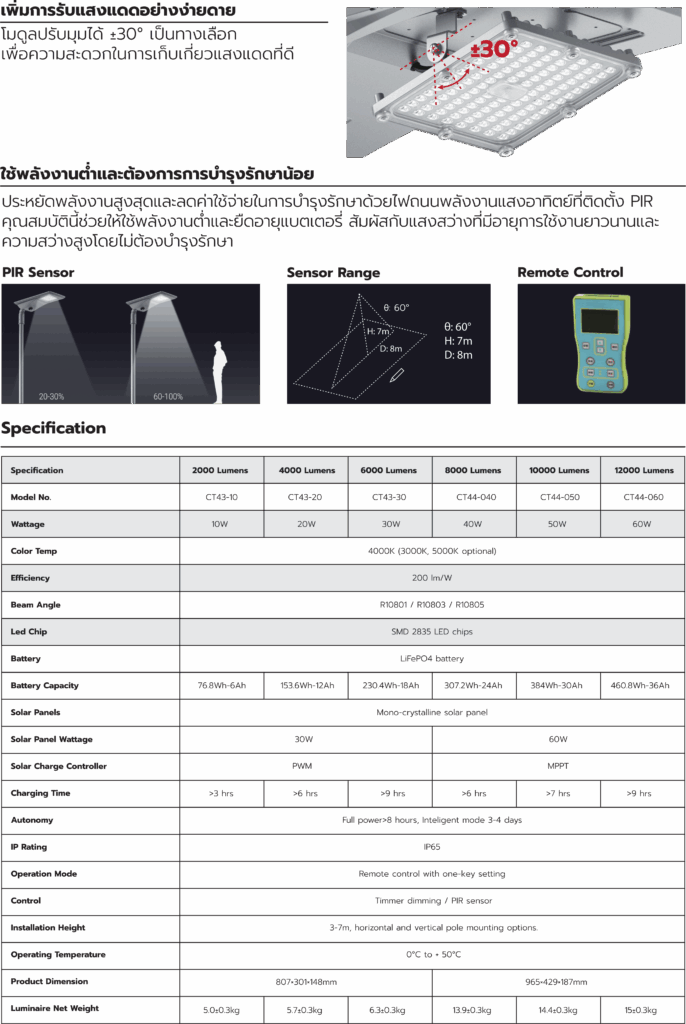Click the Efficiency row label
The image size is (686, 1024).
91,578
